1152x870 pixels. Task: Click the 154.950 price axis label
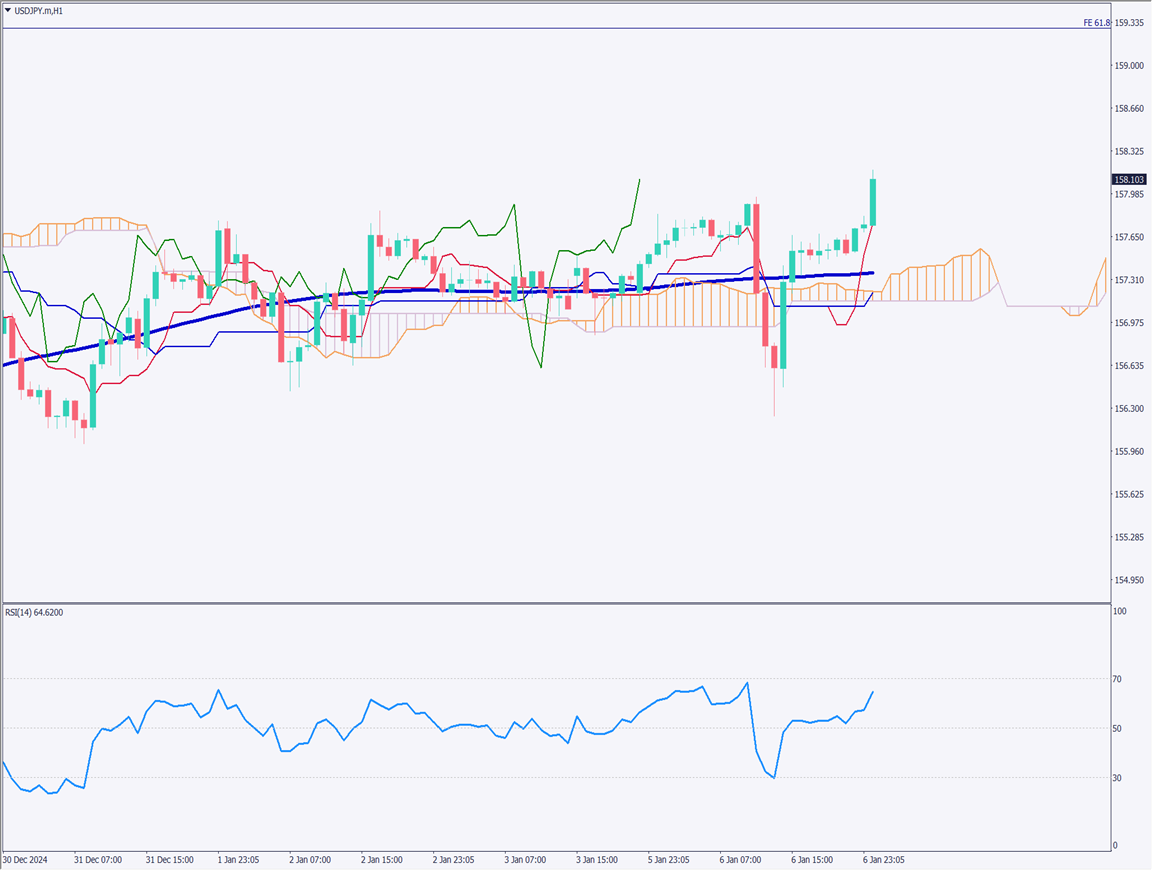(x=1130, y=580)
